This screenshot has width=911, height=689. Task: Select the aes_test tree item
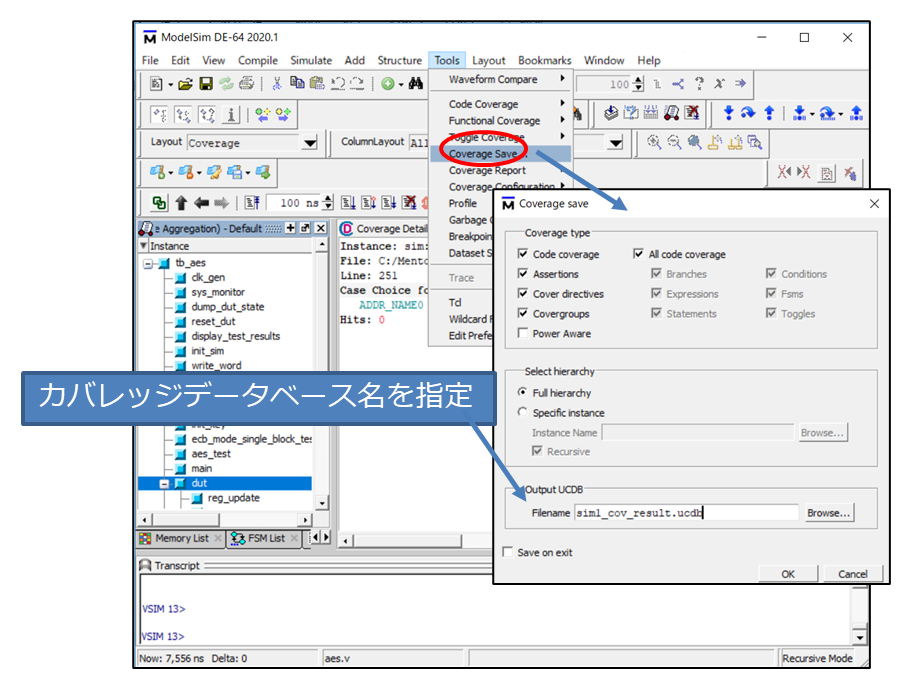(211, 454)
